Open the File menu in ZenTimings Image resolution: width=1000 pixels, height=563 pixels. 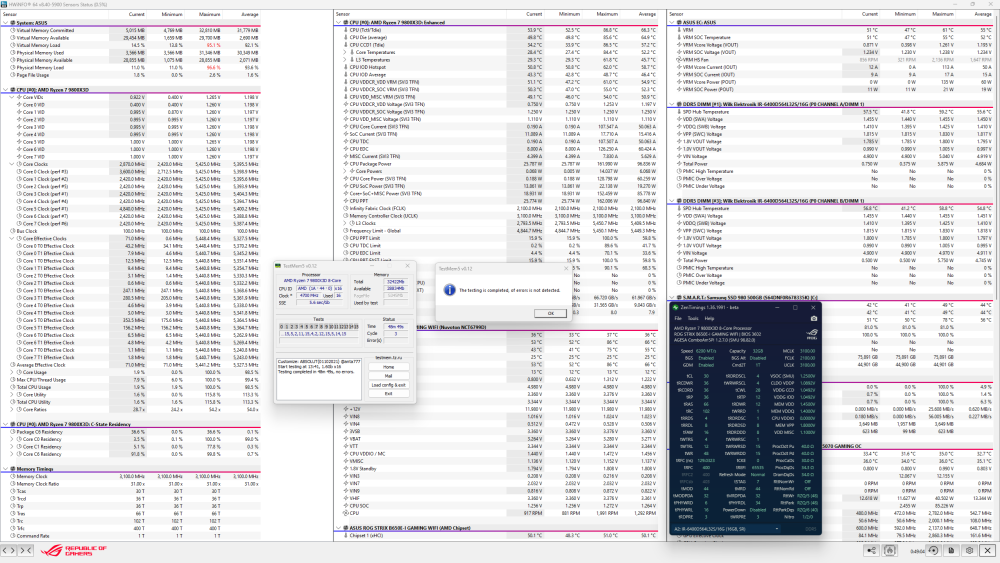(678, 318)
